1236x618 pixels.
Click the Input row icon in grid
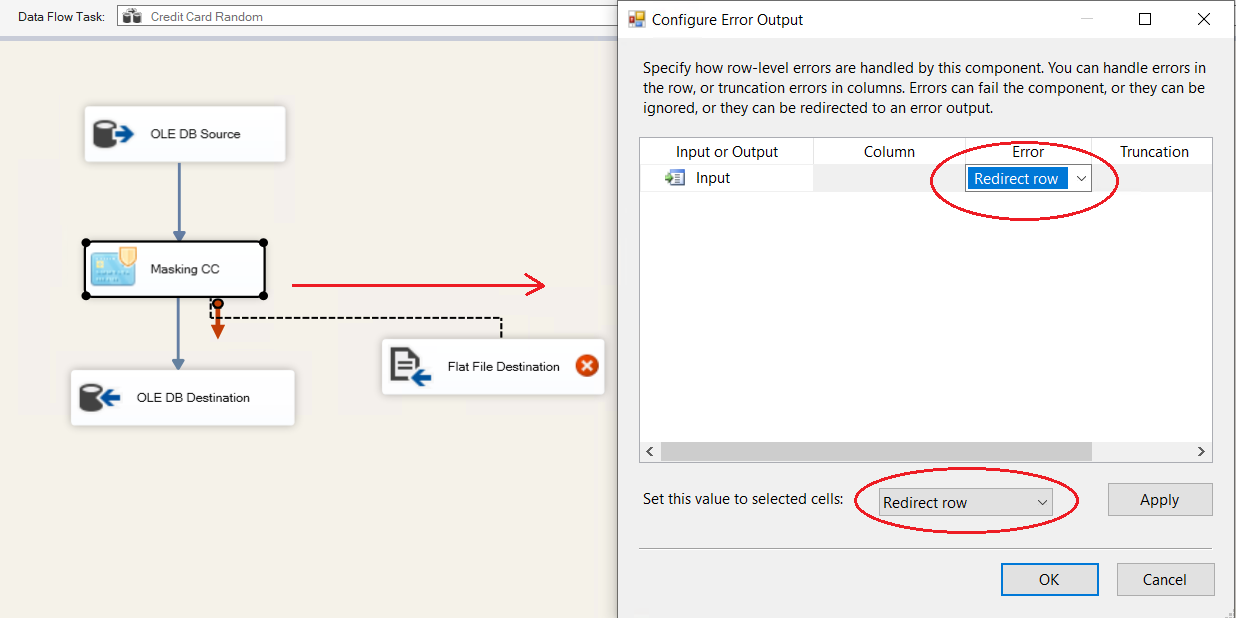(676, 178)
